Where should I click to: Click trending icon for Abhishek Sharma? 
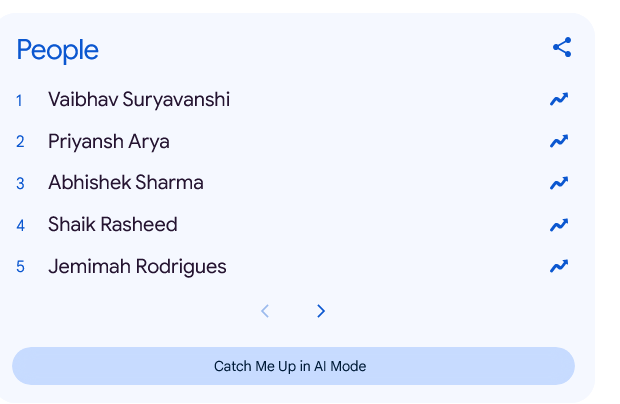pyautogui.click(x=559, y=183)
